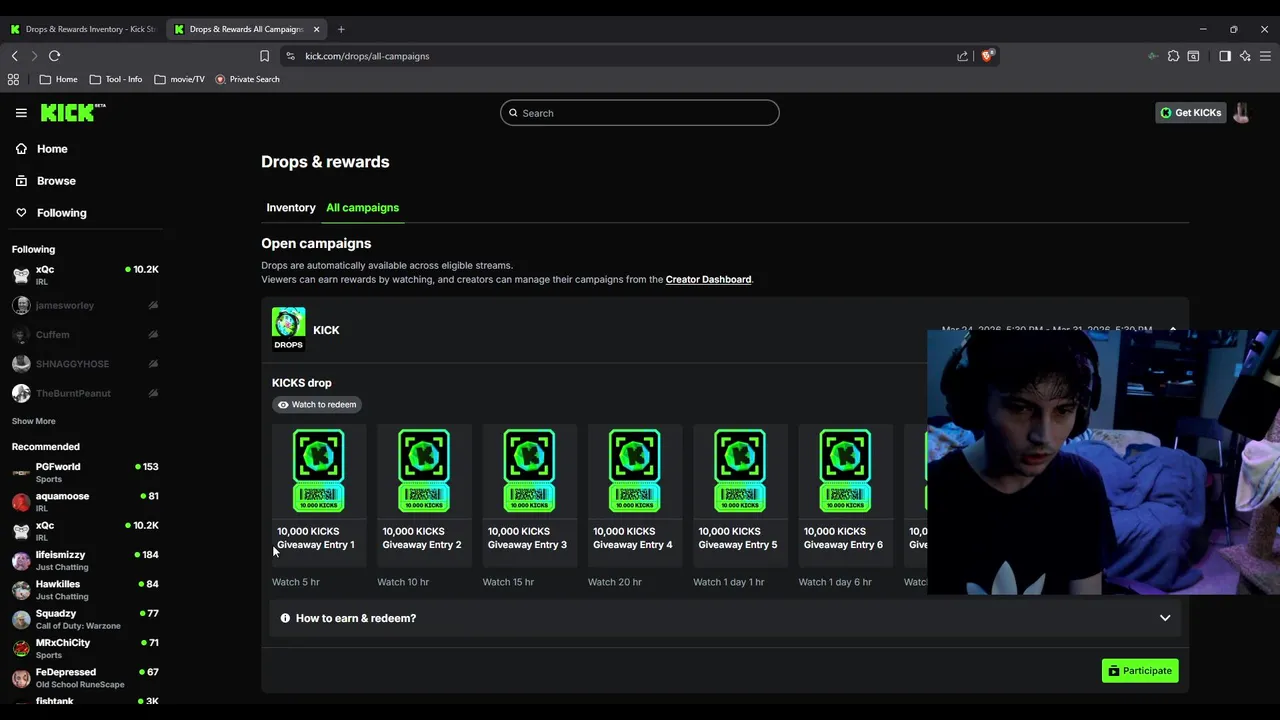Close the All Campaigns browser tab
The image size is (1280, 720).
pos(317,29)
